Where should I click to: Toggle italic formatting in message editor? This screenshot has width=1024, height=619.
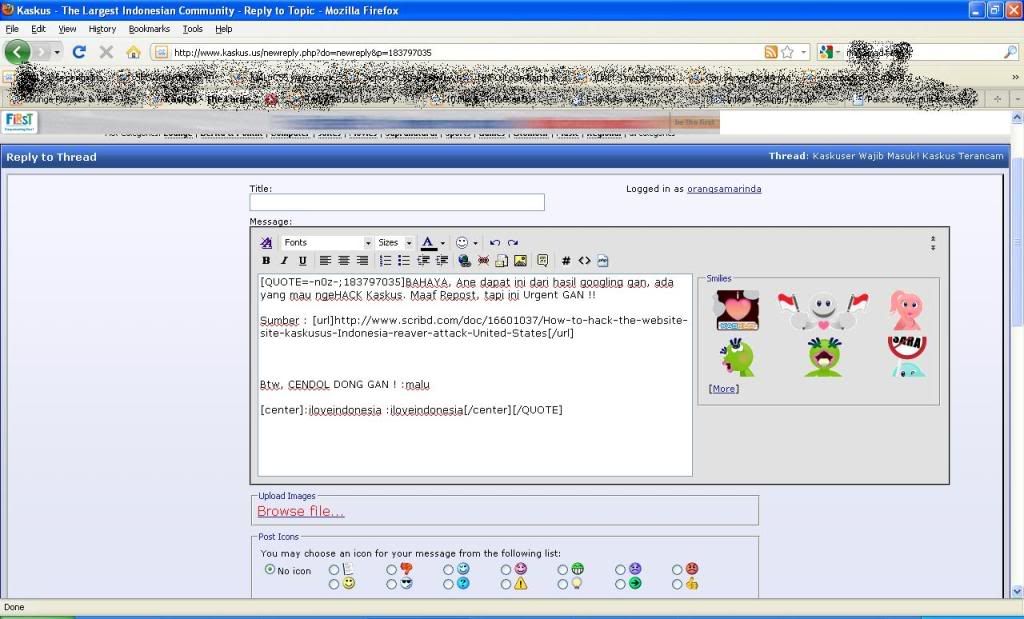coord(284,261)
